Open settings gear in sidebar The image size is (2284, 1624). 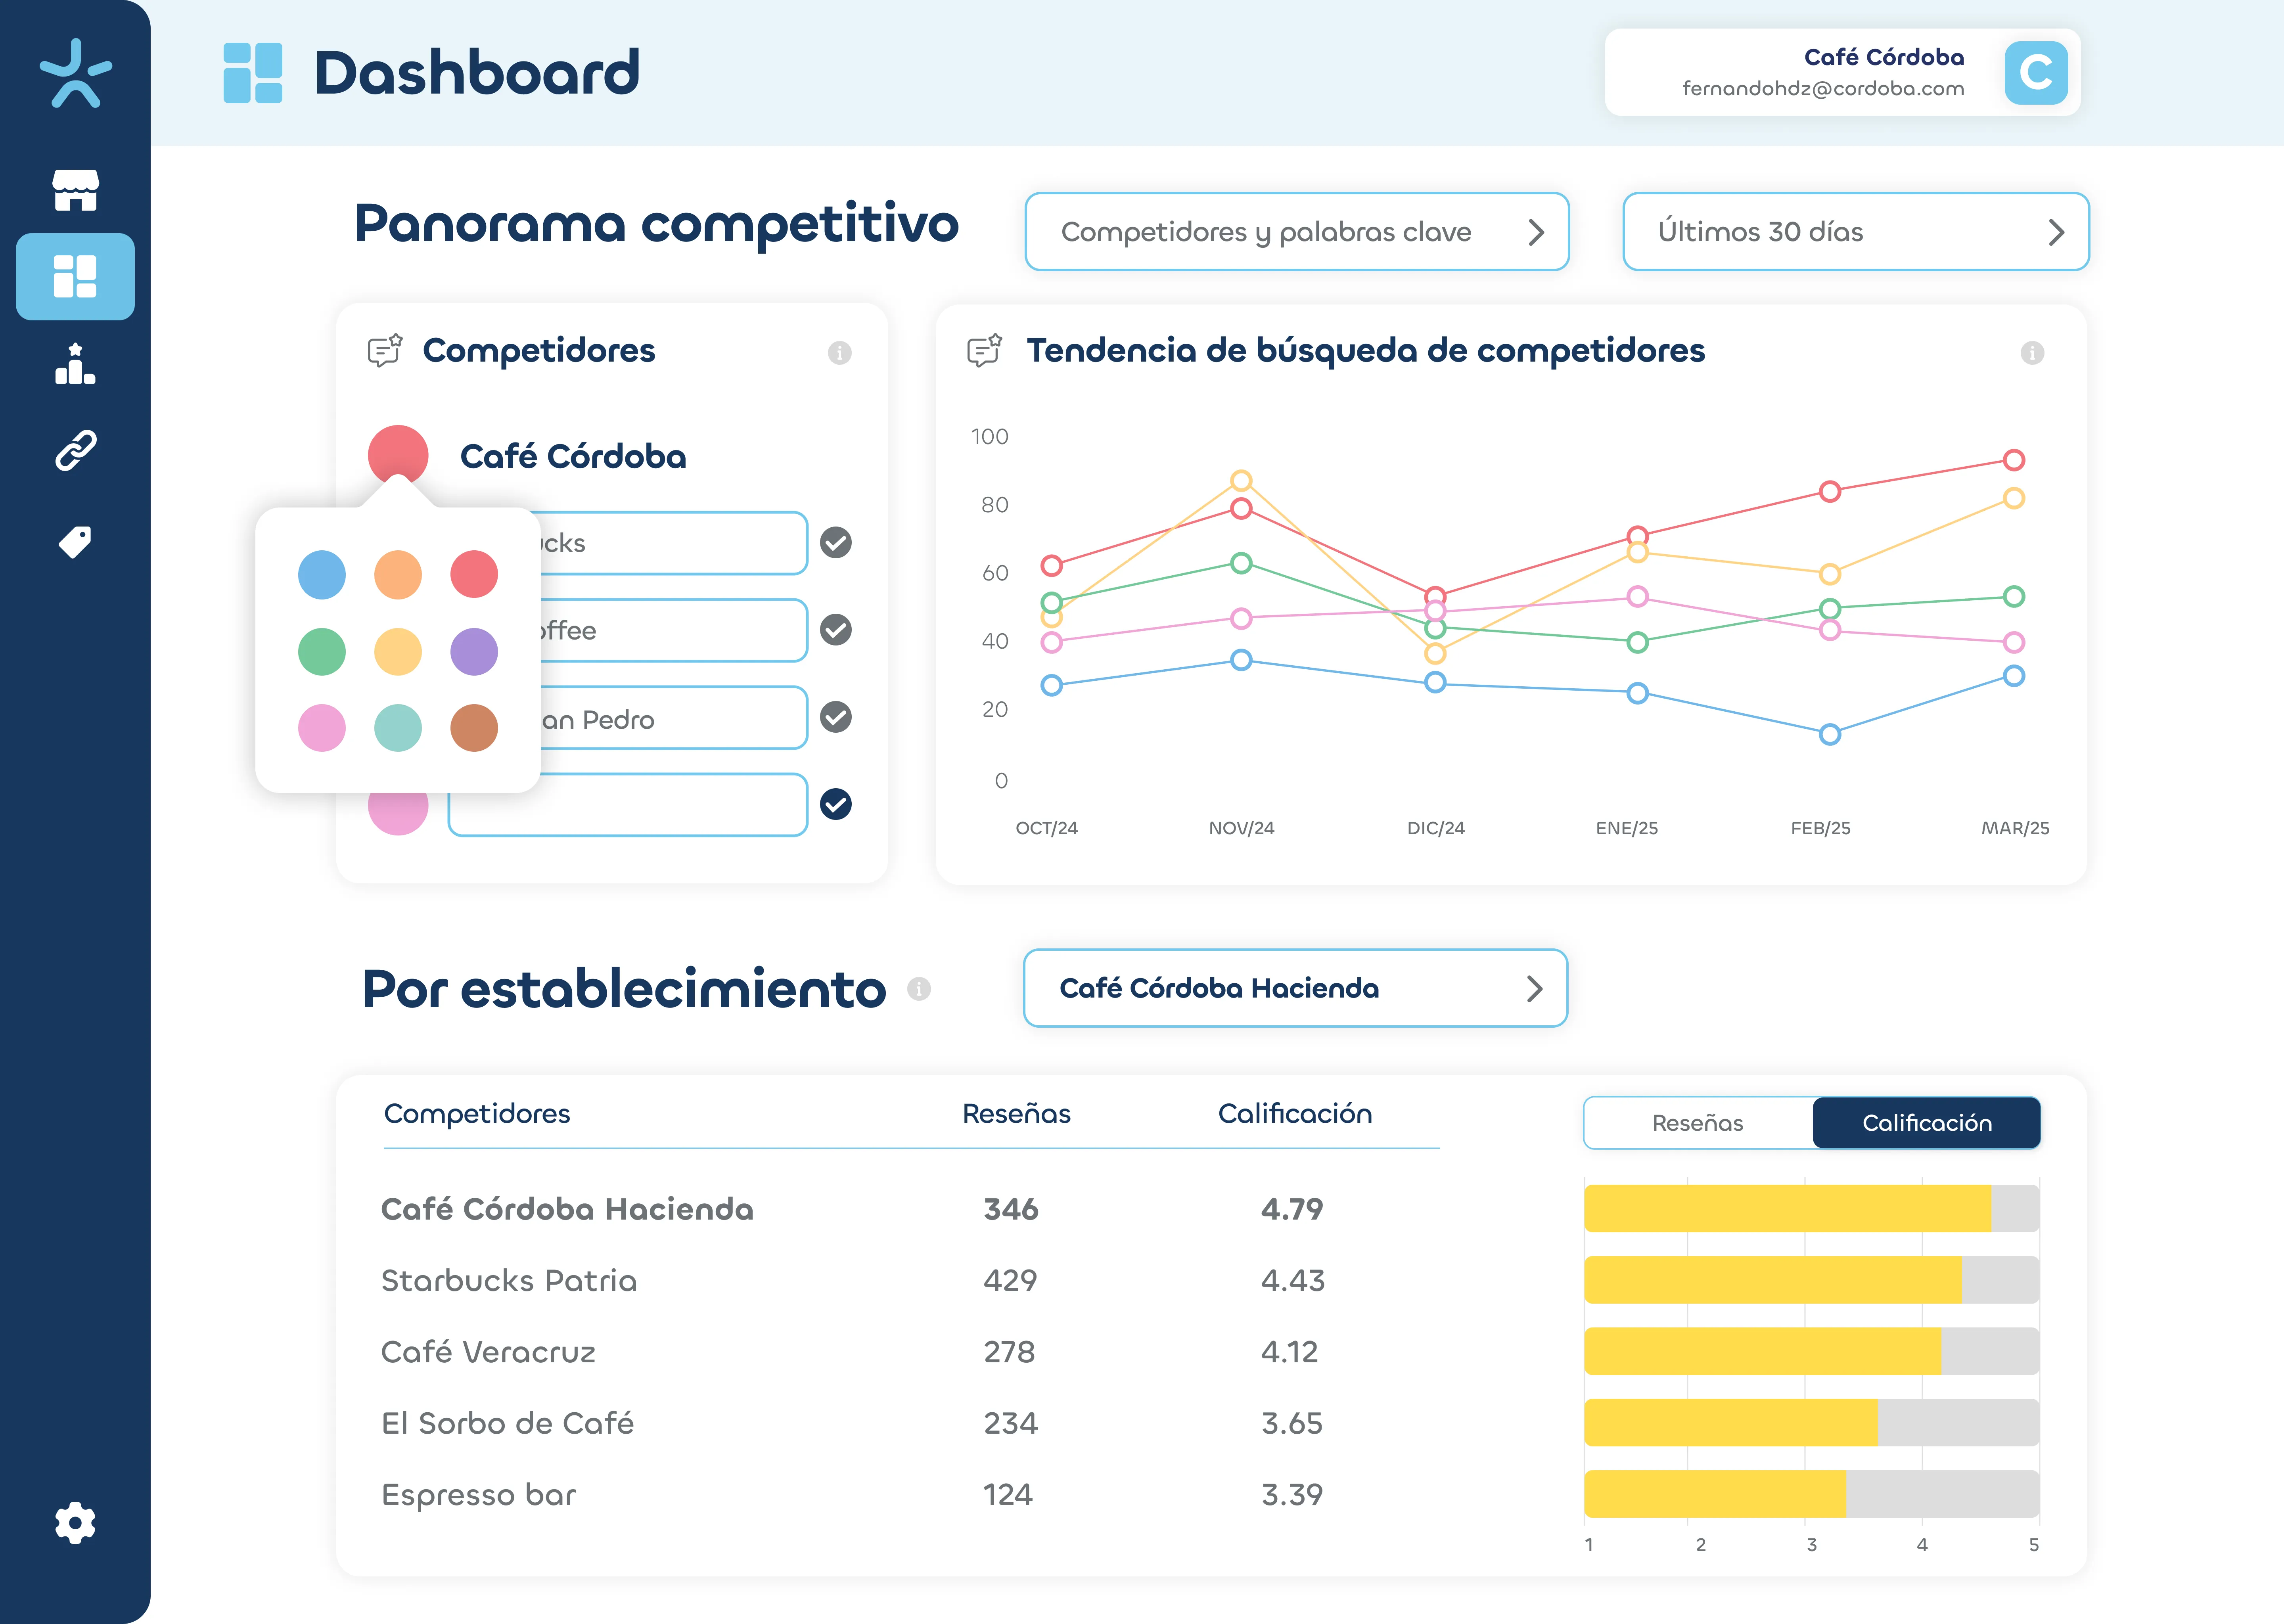(75, 1523)
